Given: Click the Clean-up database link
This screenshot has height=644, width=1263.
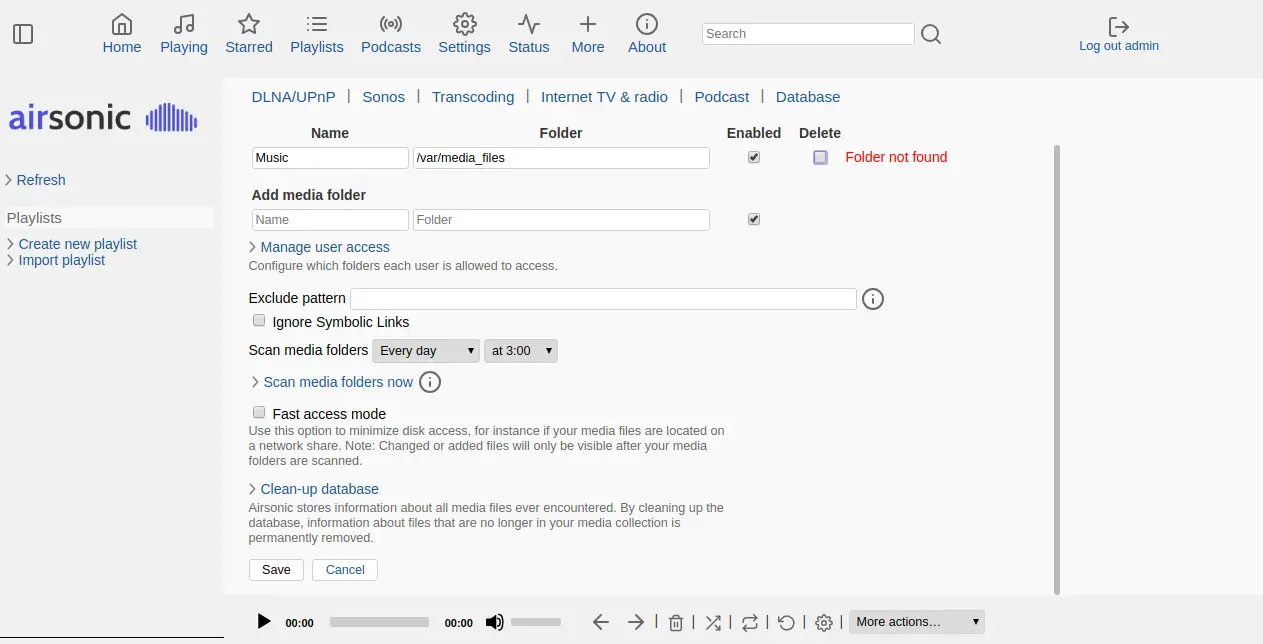Looking at the screenshot, I should pos(320,489).
